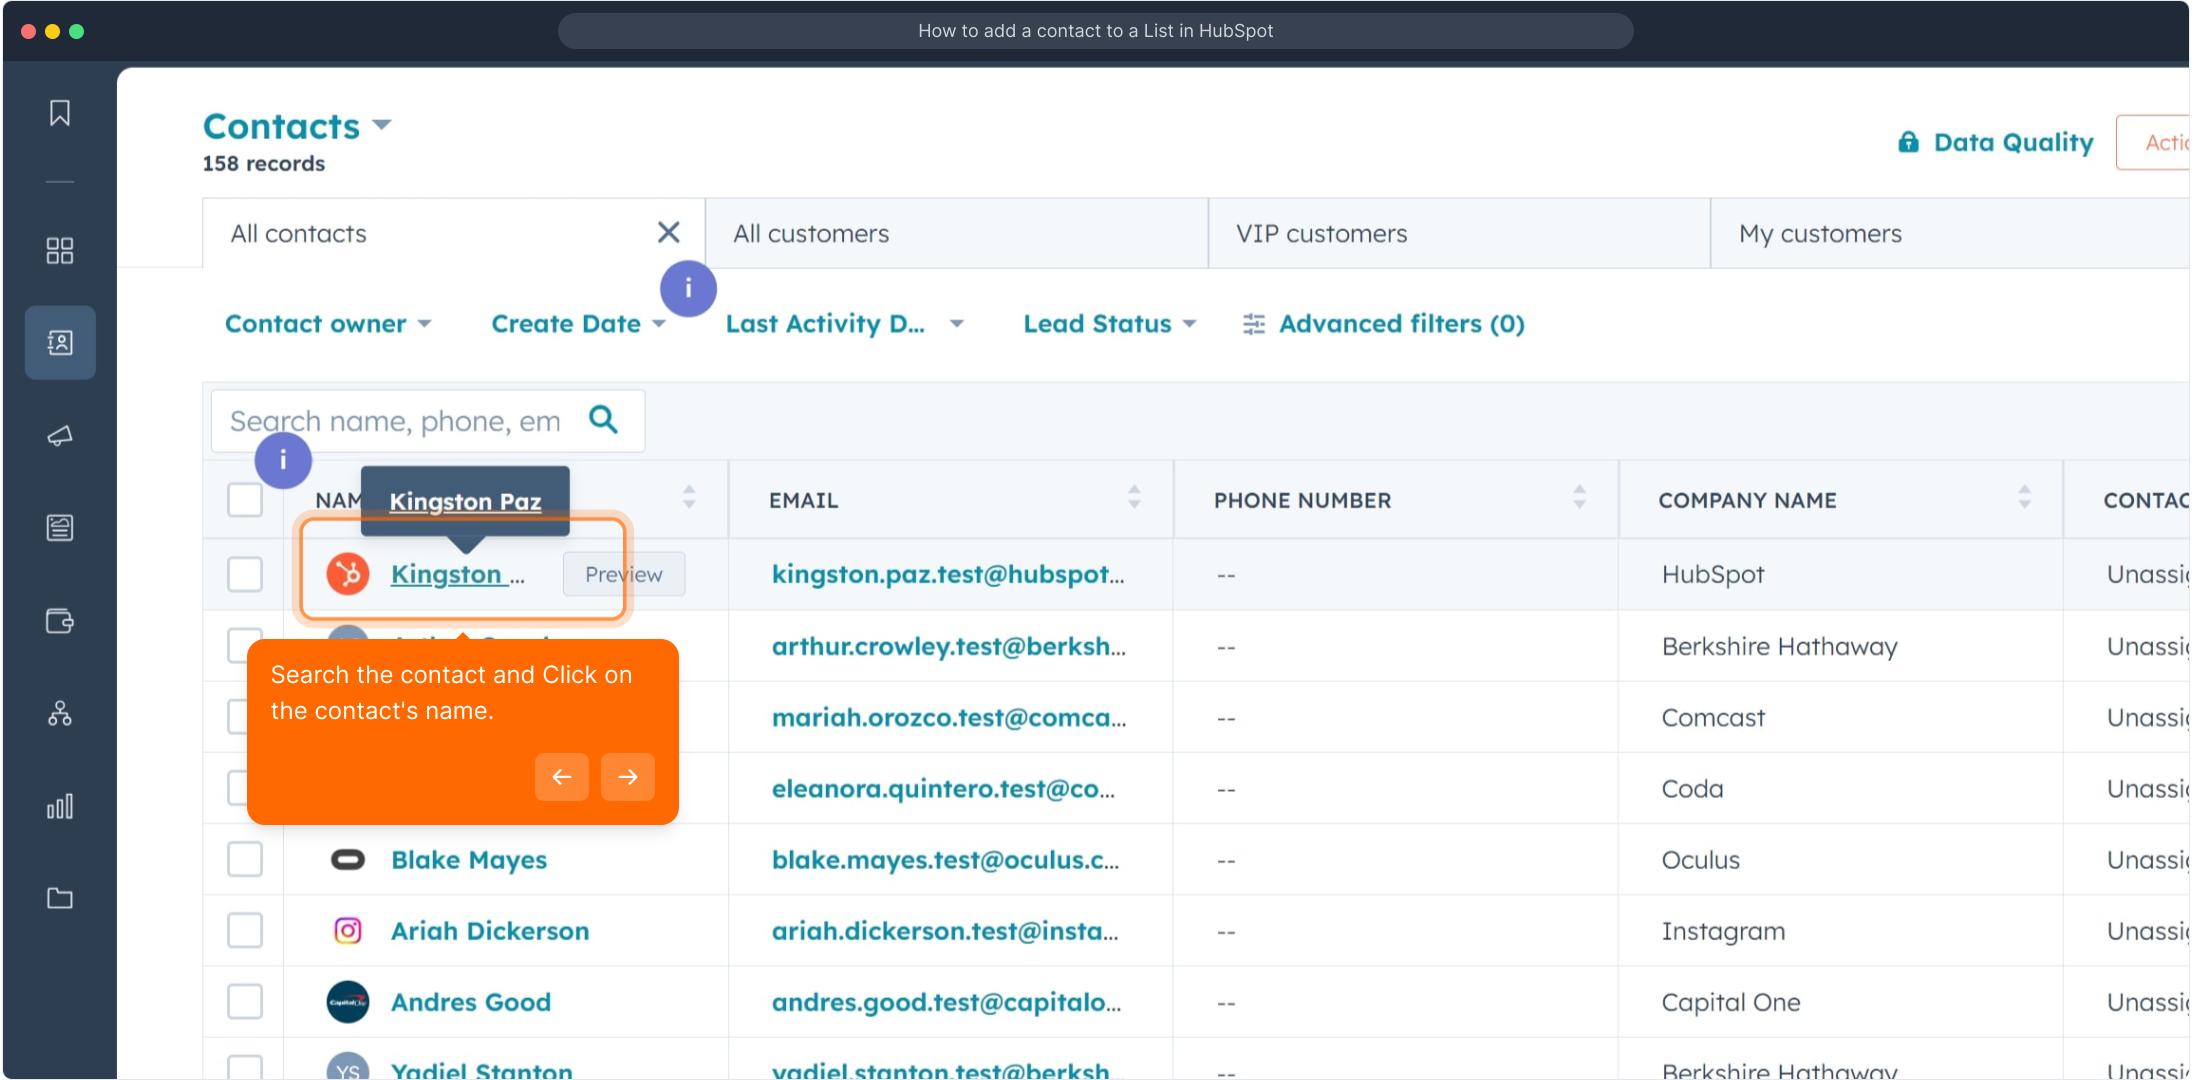Toggle the select-all contacts checkbox
This screenshot has height=1080, width=2192.
pos(245,500)
